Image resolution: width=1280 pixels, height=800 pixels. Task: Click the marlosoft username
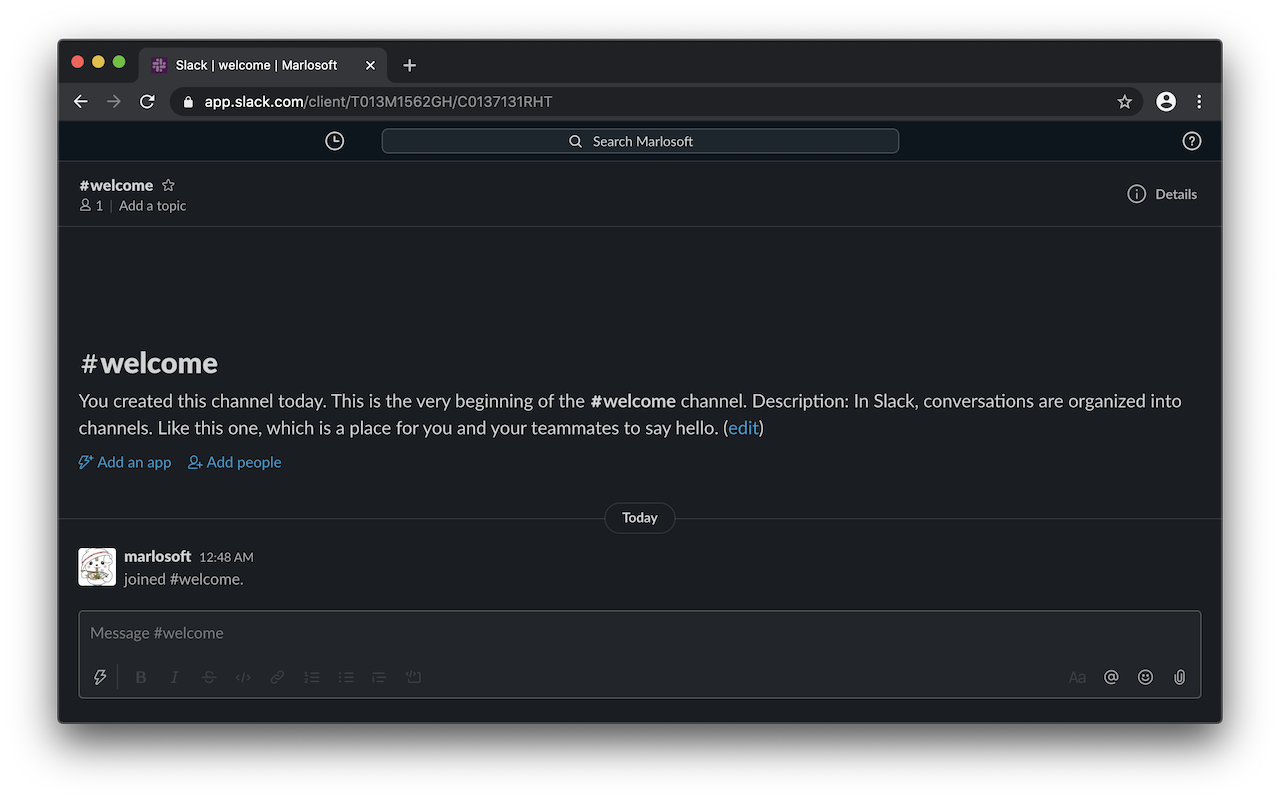[158, 556]
